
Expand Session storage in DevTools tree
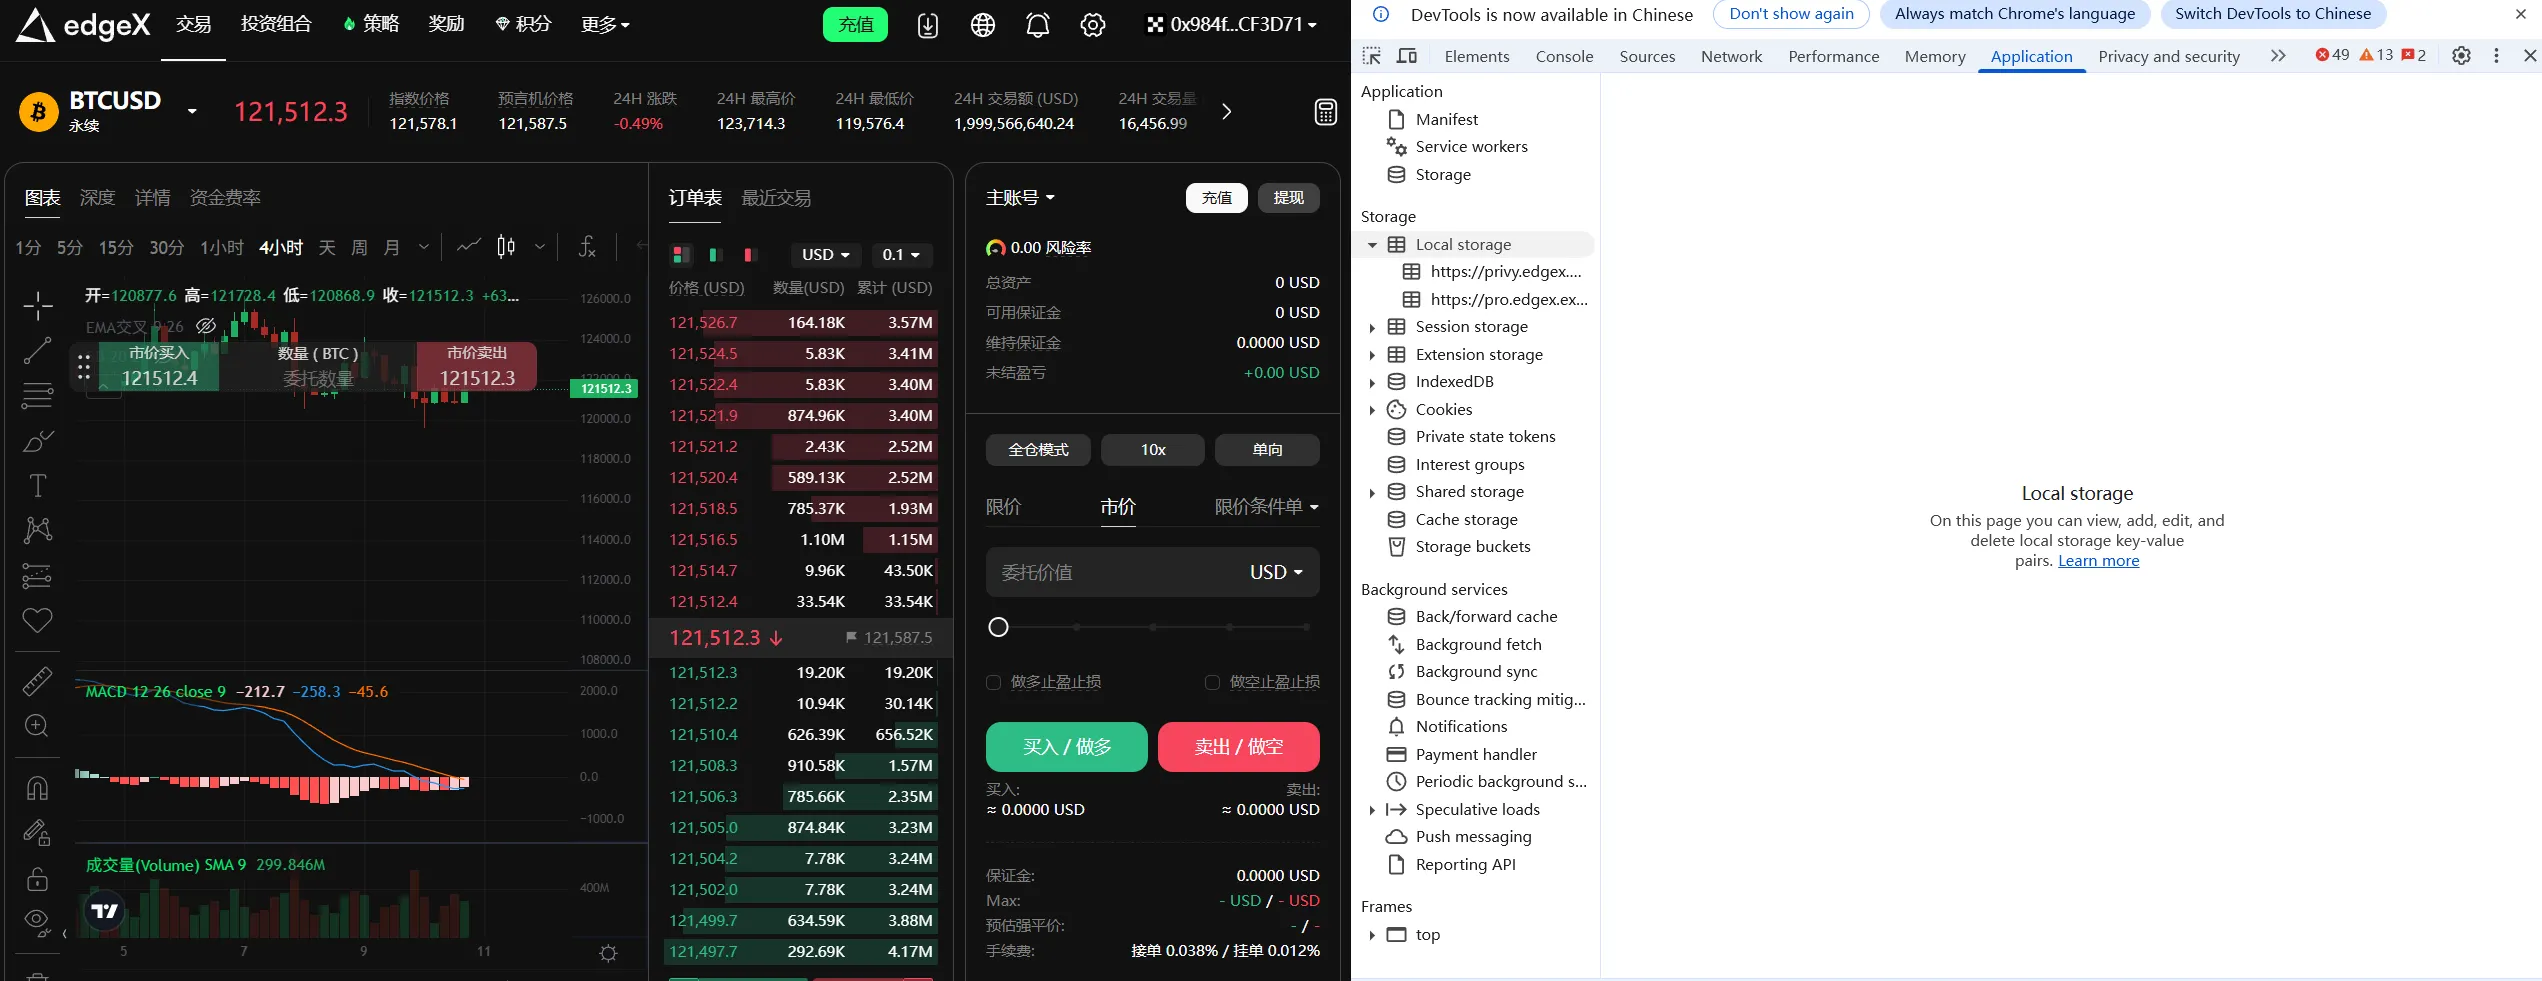1373,327
